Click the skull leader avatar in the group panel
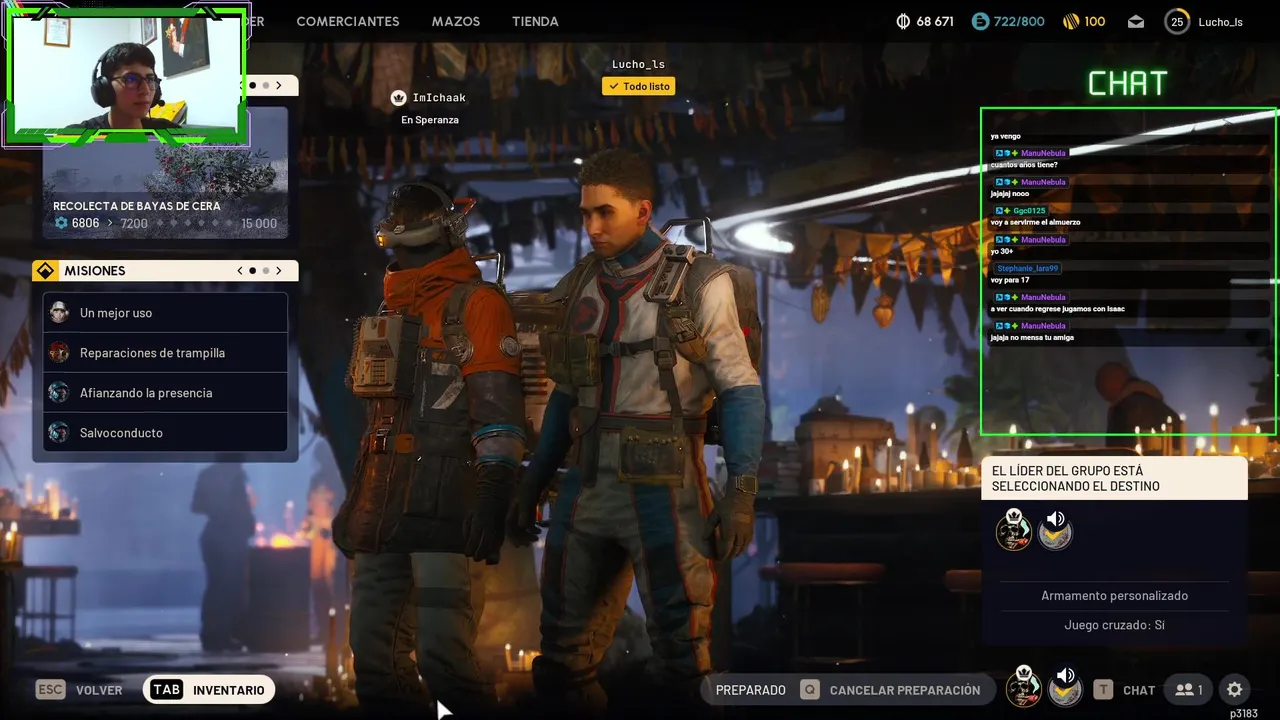The image size is (1280, 720). pyautogui.click(x=1014, y=530)
